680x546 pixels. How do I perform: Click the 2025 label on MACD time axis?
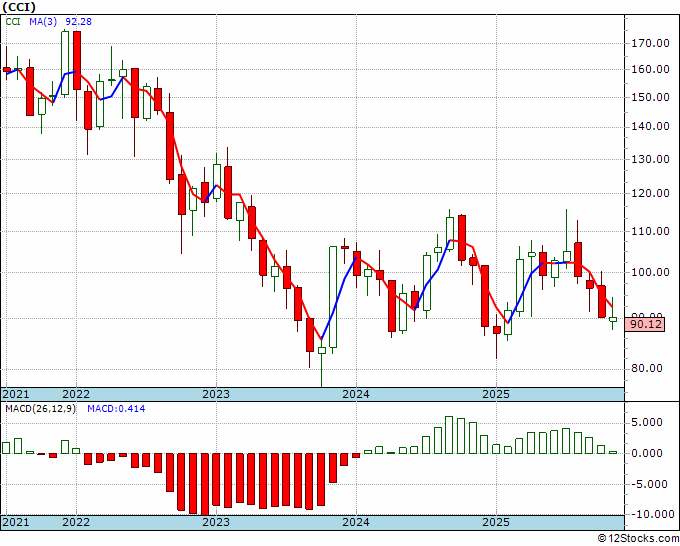(496, 522)
